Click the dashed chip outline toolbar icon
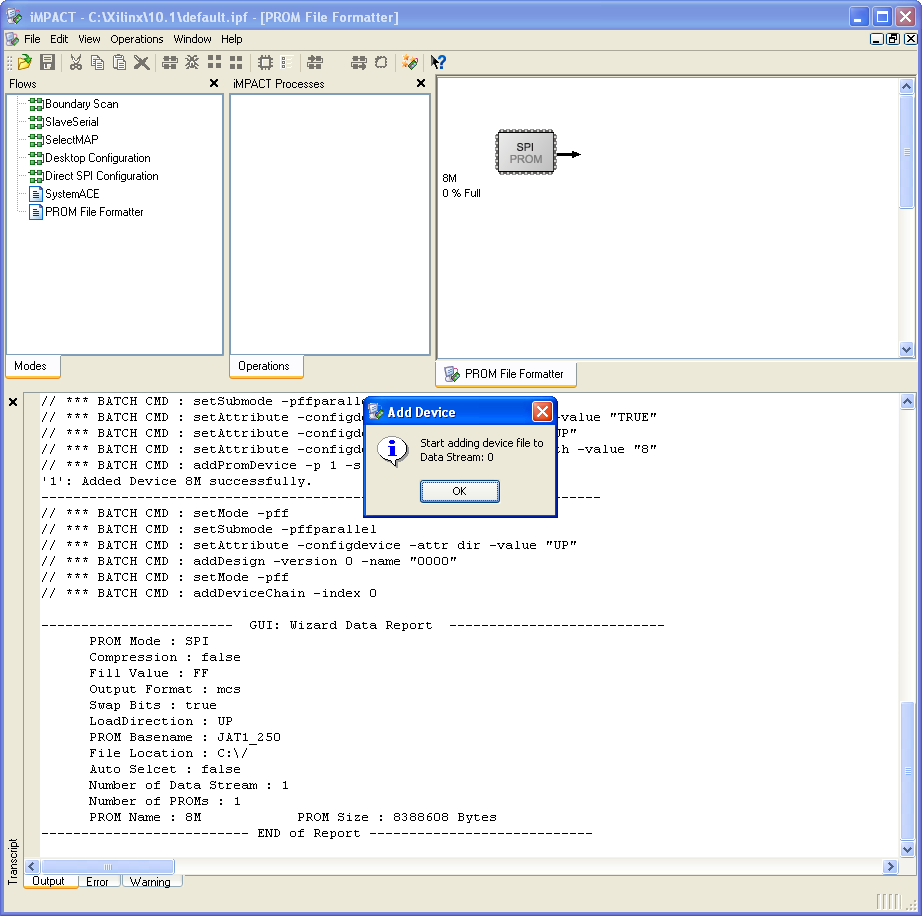The height and width of the screenshot is (916, 922). 381,62
